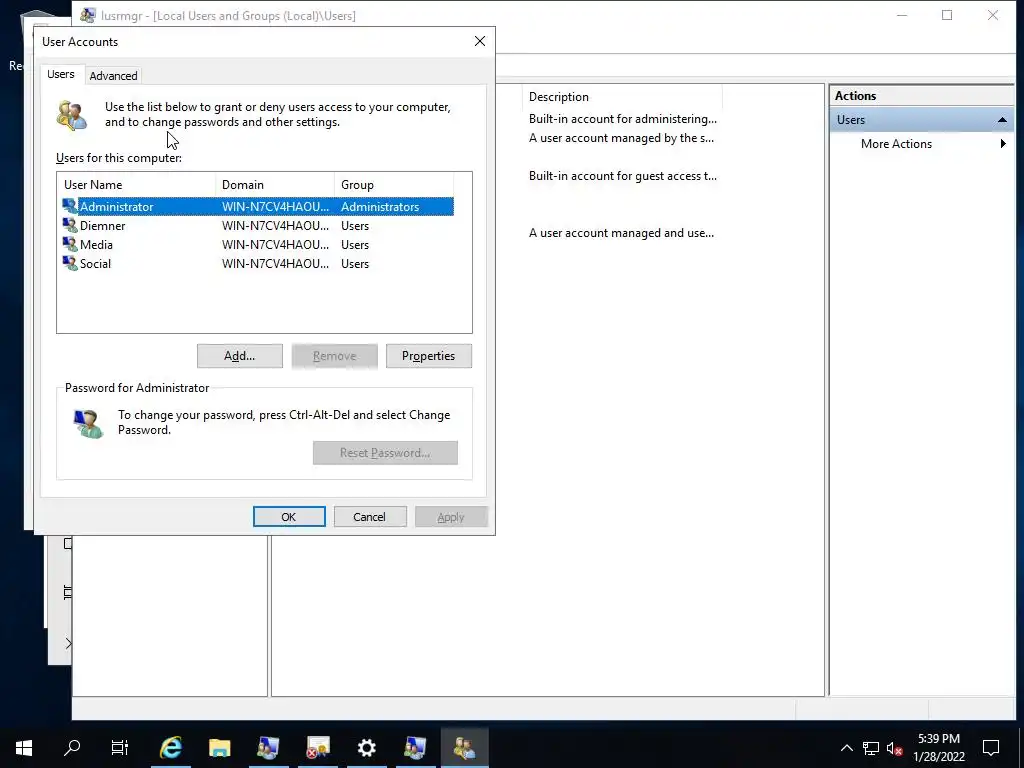Image resolution: width=1024 pixels, height=768 pixels.
Task: Click the Diemner user icon in list
Action: (70, 225)
